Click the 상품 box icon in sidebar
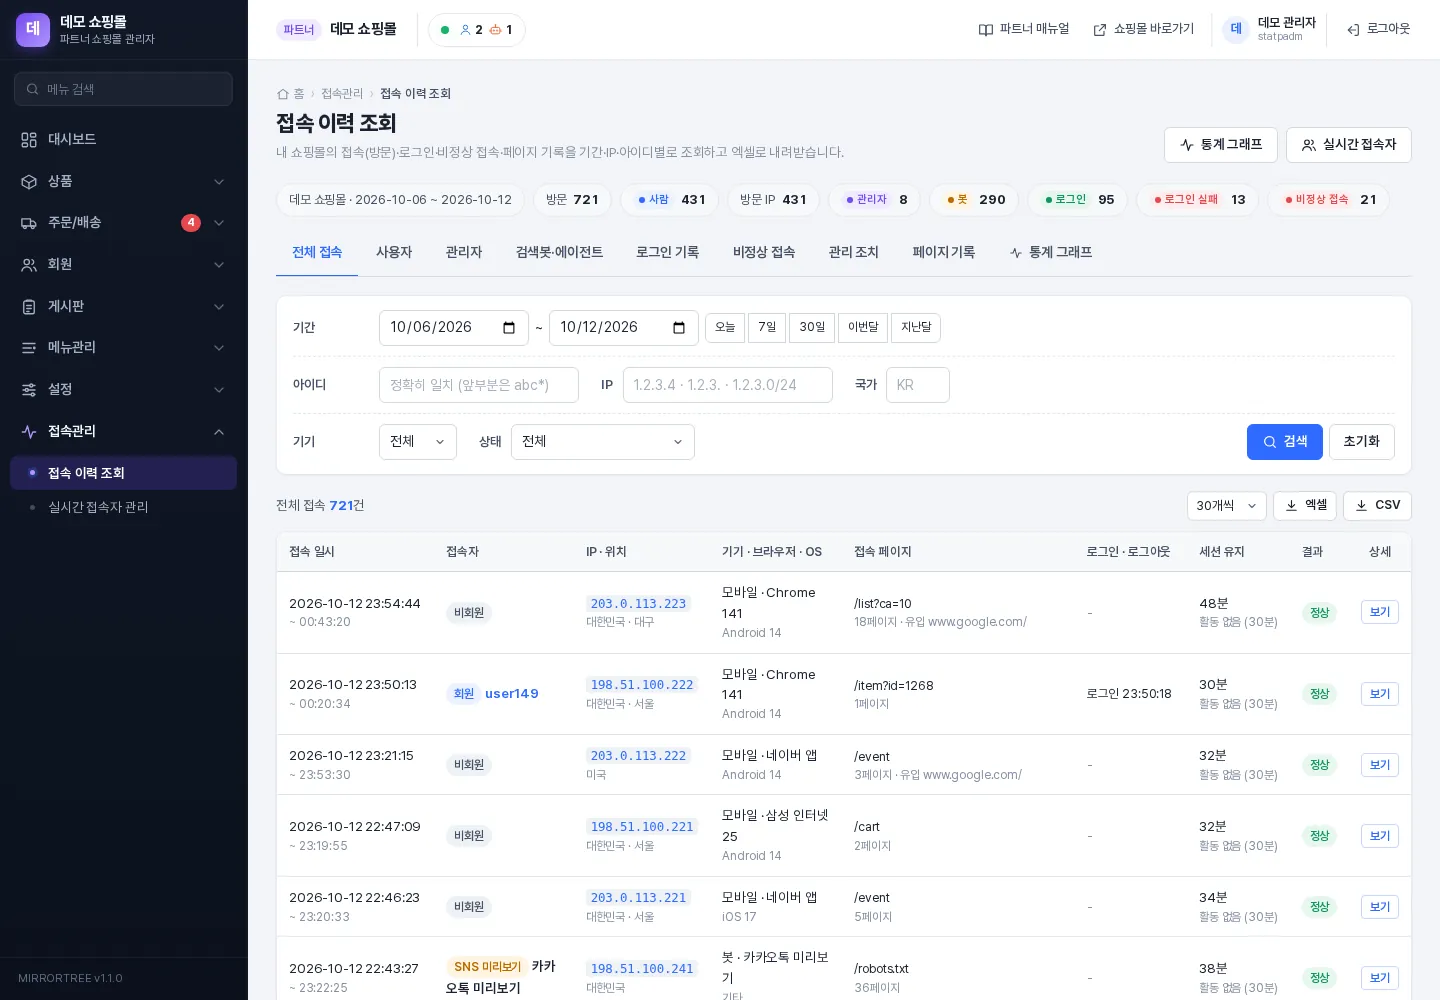1440x1000 pixels. tap(29, 182)
